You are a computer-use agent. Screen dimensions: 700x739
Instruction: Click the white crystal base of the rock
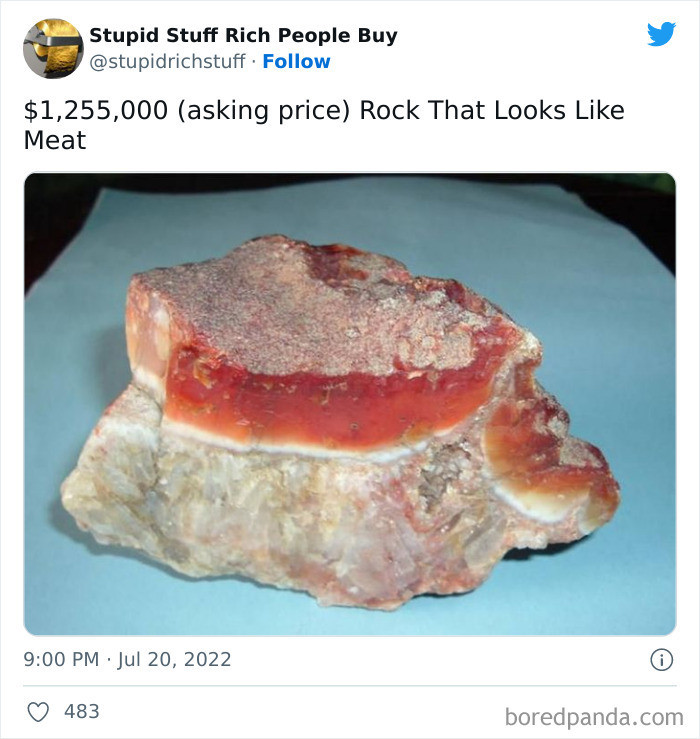click(280, 520)
